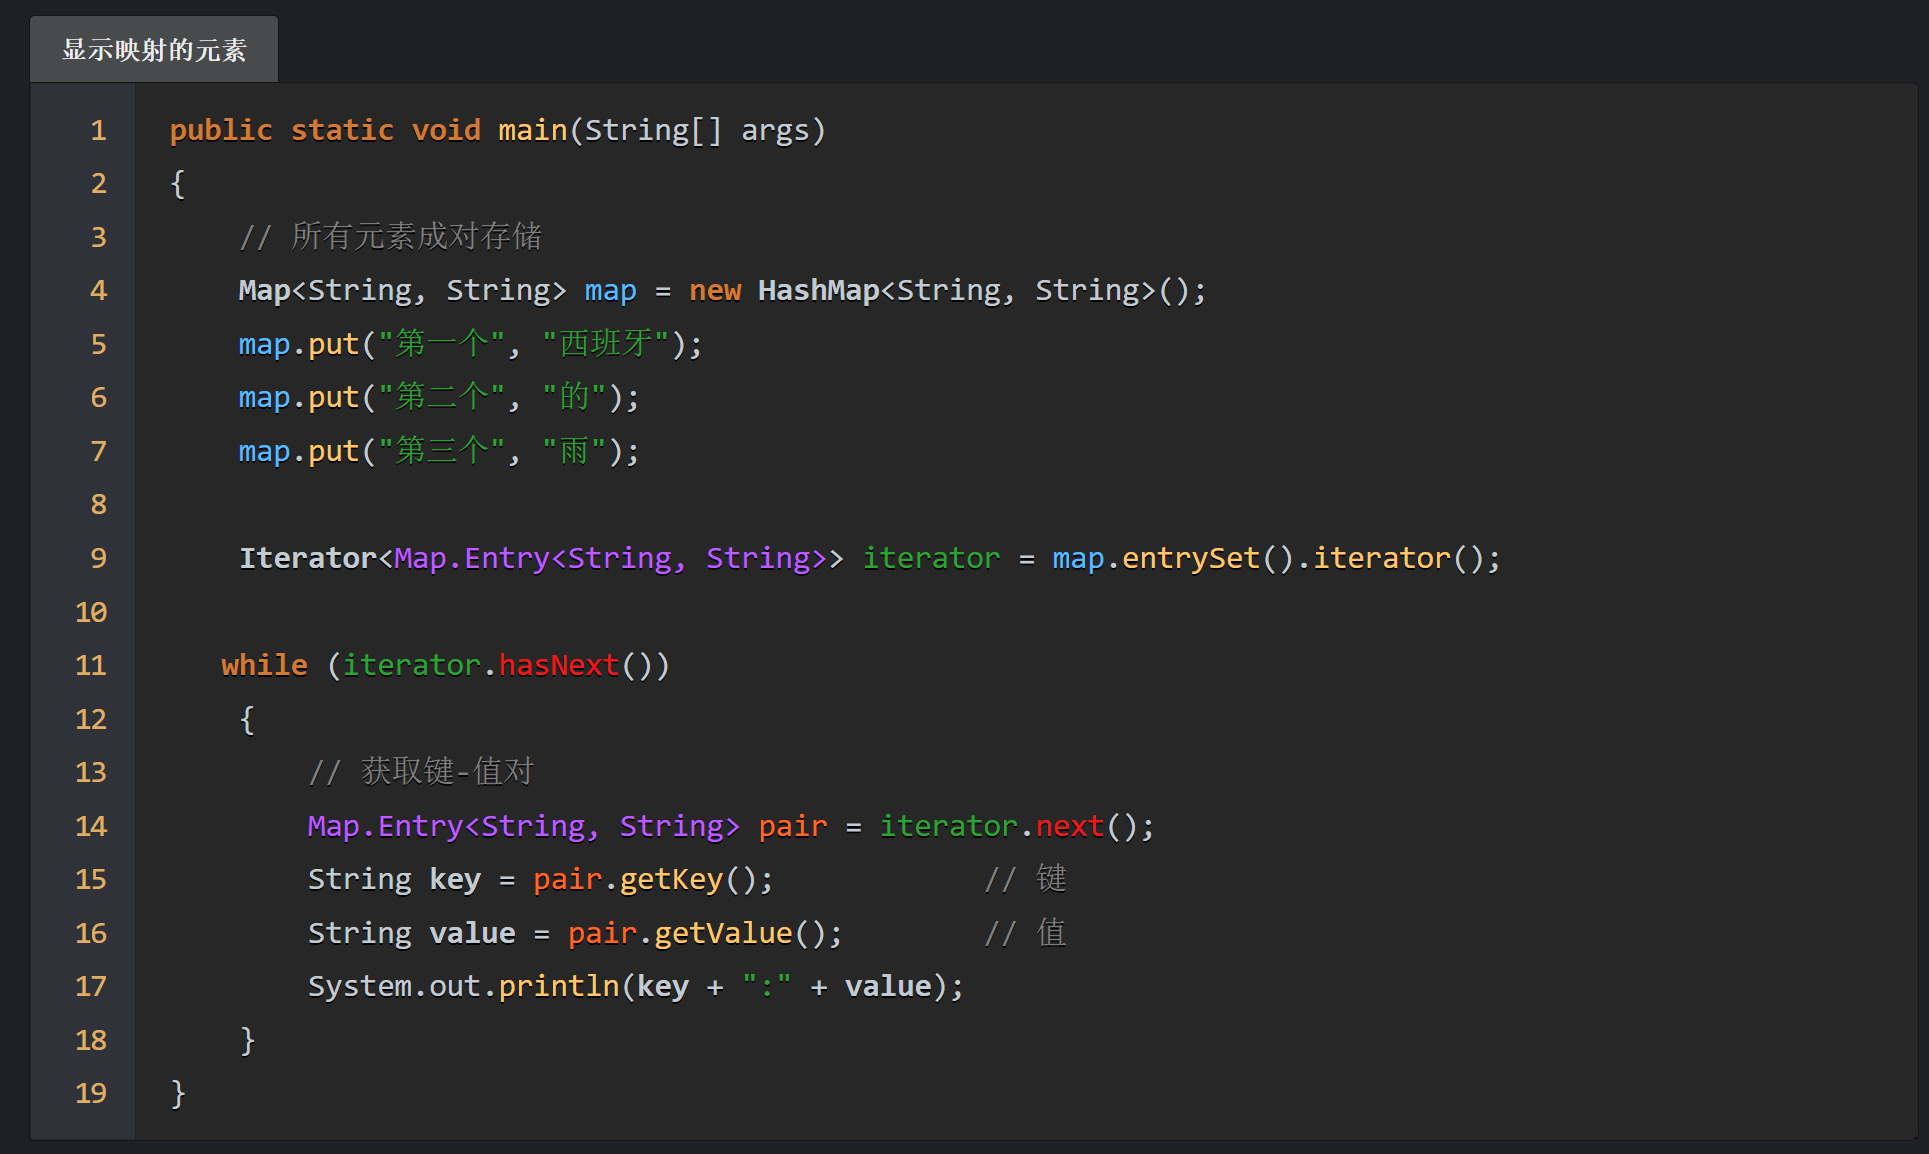Select the "显示映射的元素" tab header
Viewport: 1929px width, 1154px height.
click(153, 47)
